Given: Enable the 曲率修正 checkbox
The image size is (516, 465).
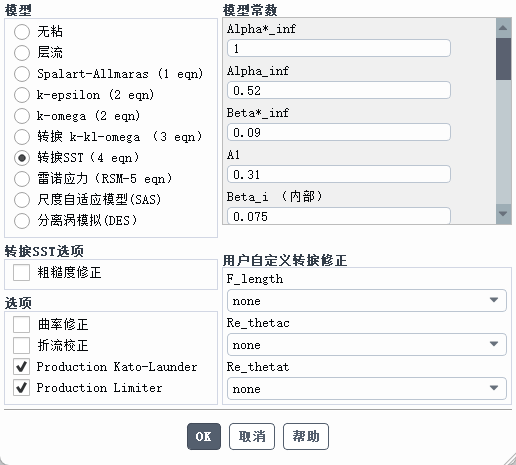Looking at the screenshot, I should [x=21, y=324].
